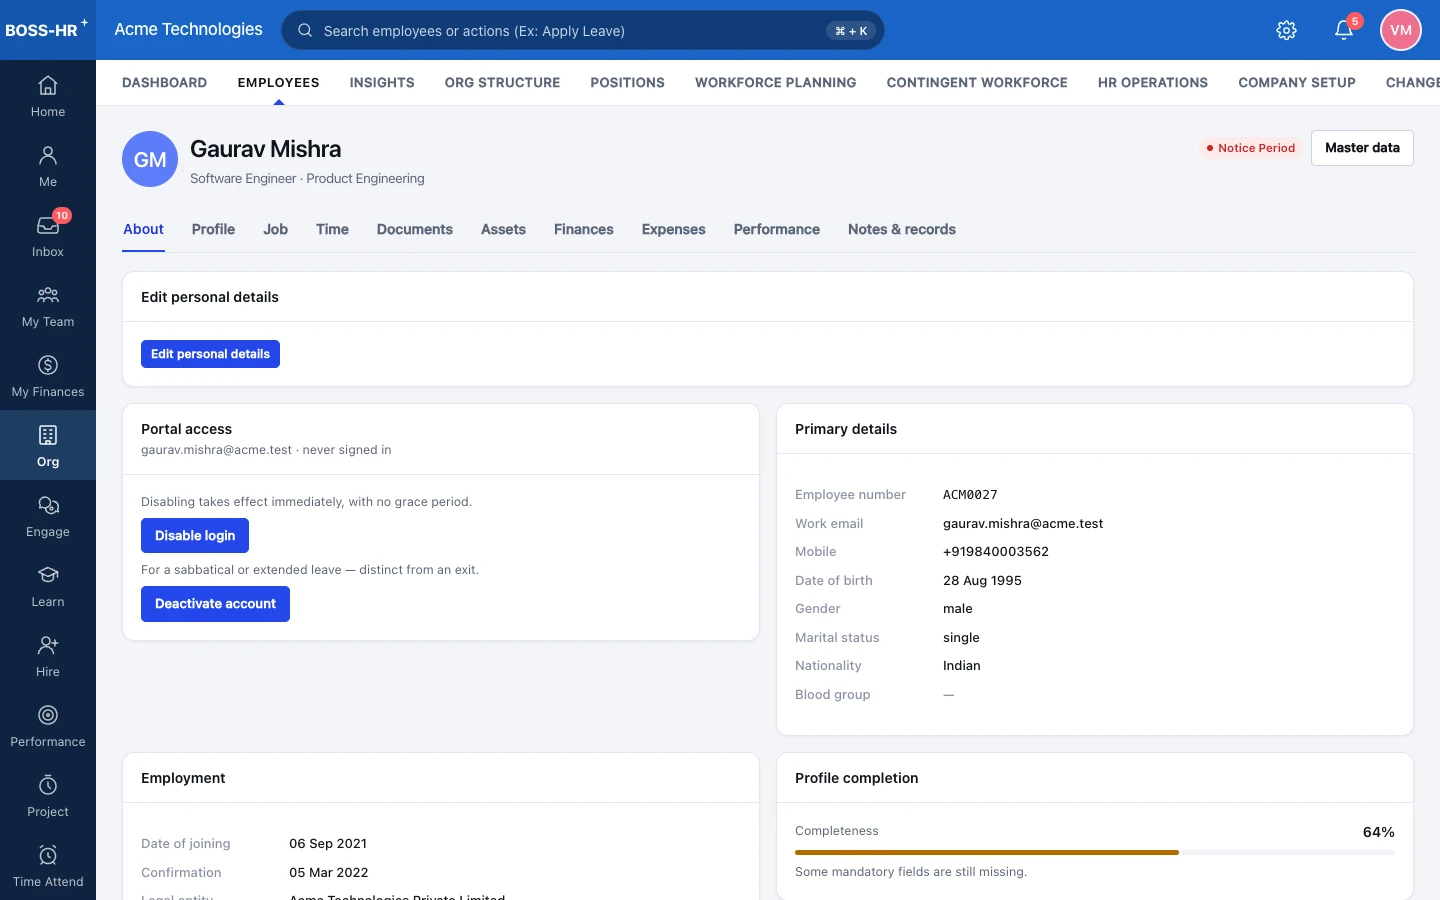Image resolution: width=1440 pixels, height=900 pixels.
Task: Focus the employee search field
Action: pos(583,30)
